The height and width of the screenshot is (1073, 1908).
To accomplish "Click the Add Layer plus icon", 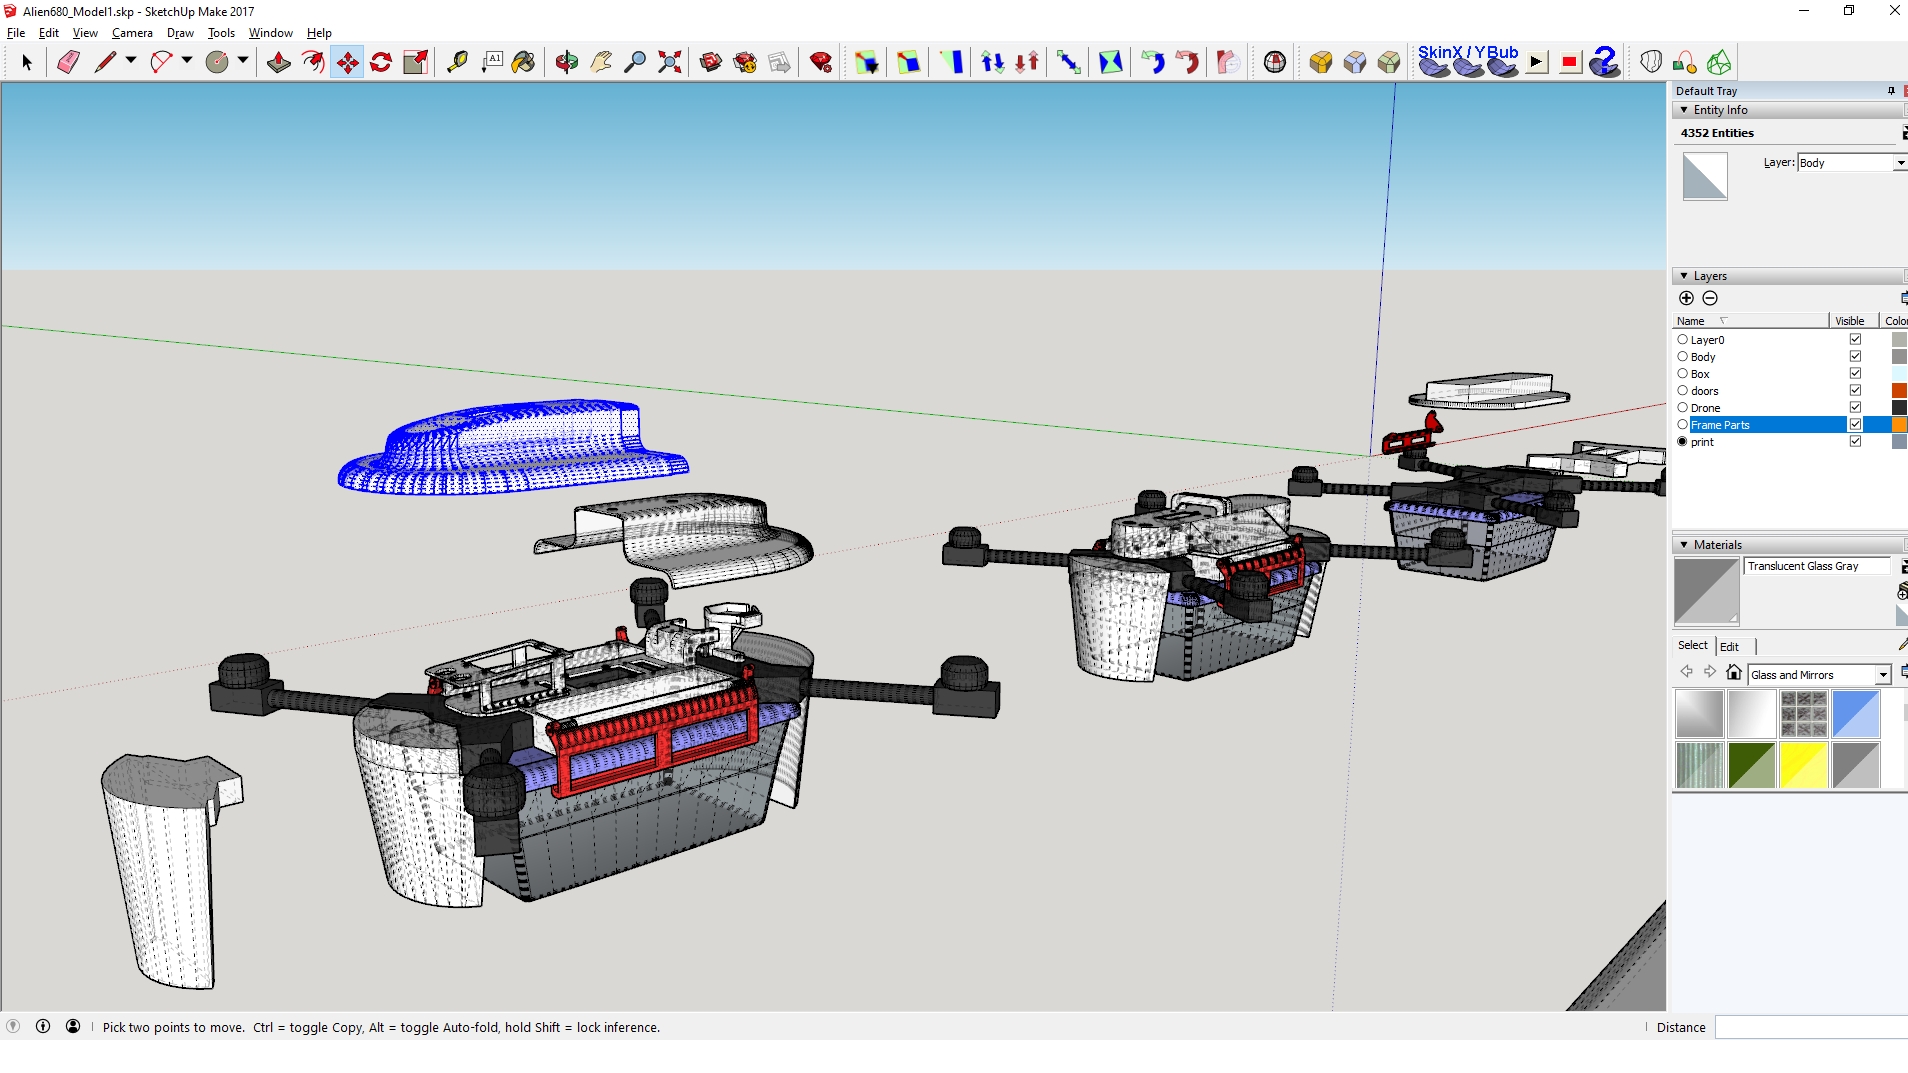I will 1686,298.
